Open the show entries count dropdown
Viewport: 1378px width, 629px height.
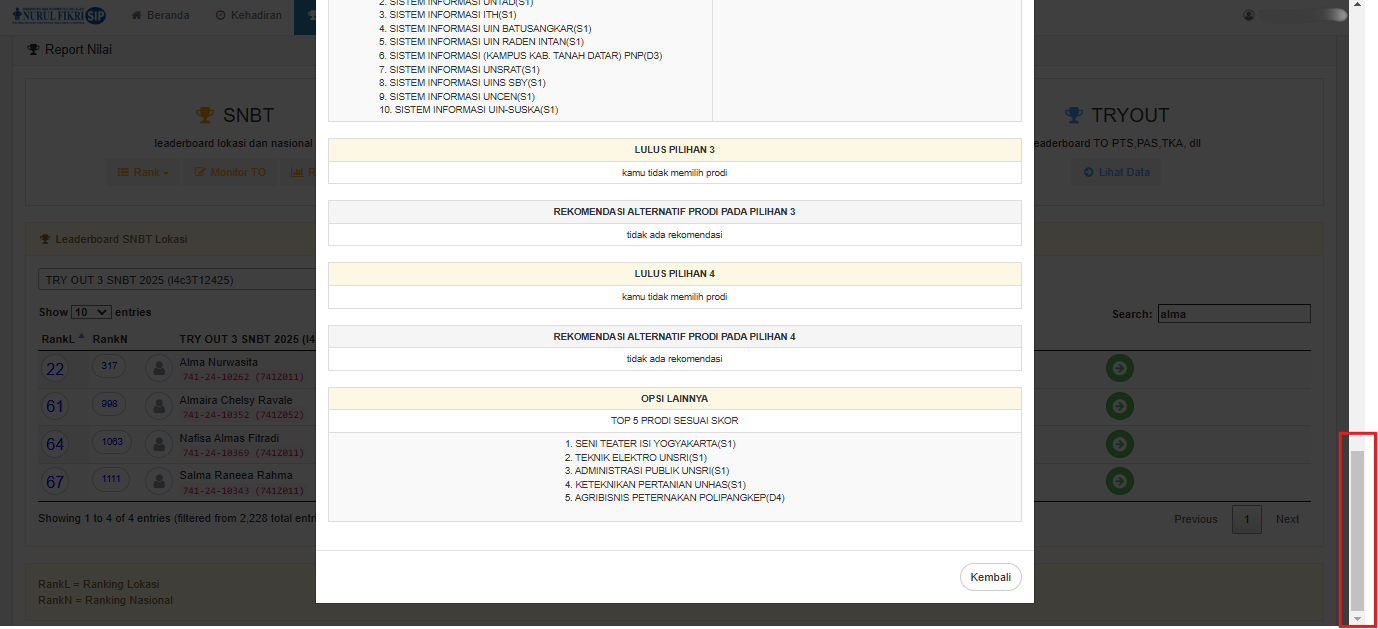[x=91, y=312]
